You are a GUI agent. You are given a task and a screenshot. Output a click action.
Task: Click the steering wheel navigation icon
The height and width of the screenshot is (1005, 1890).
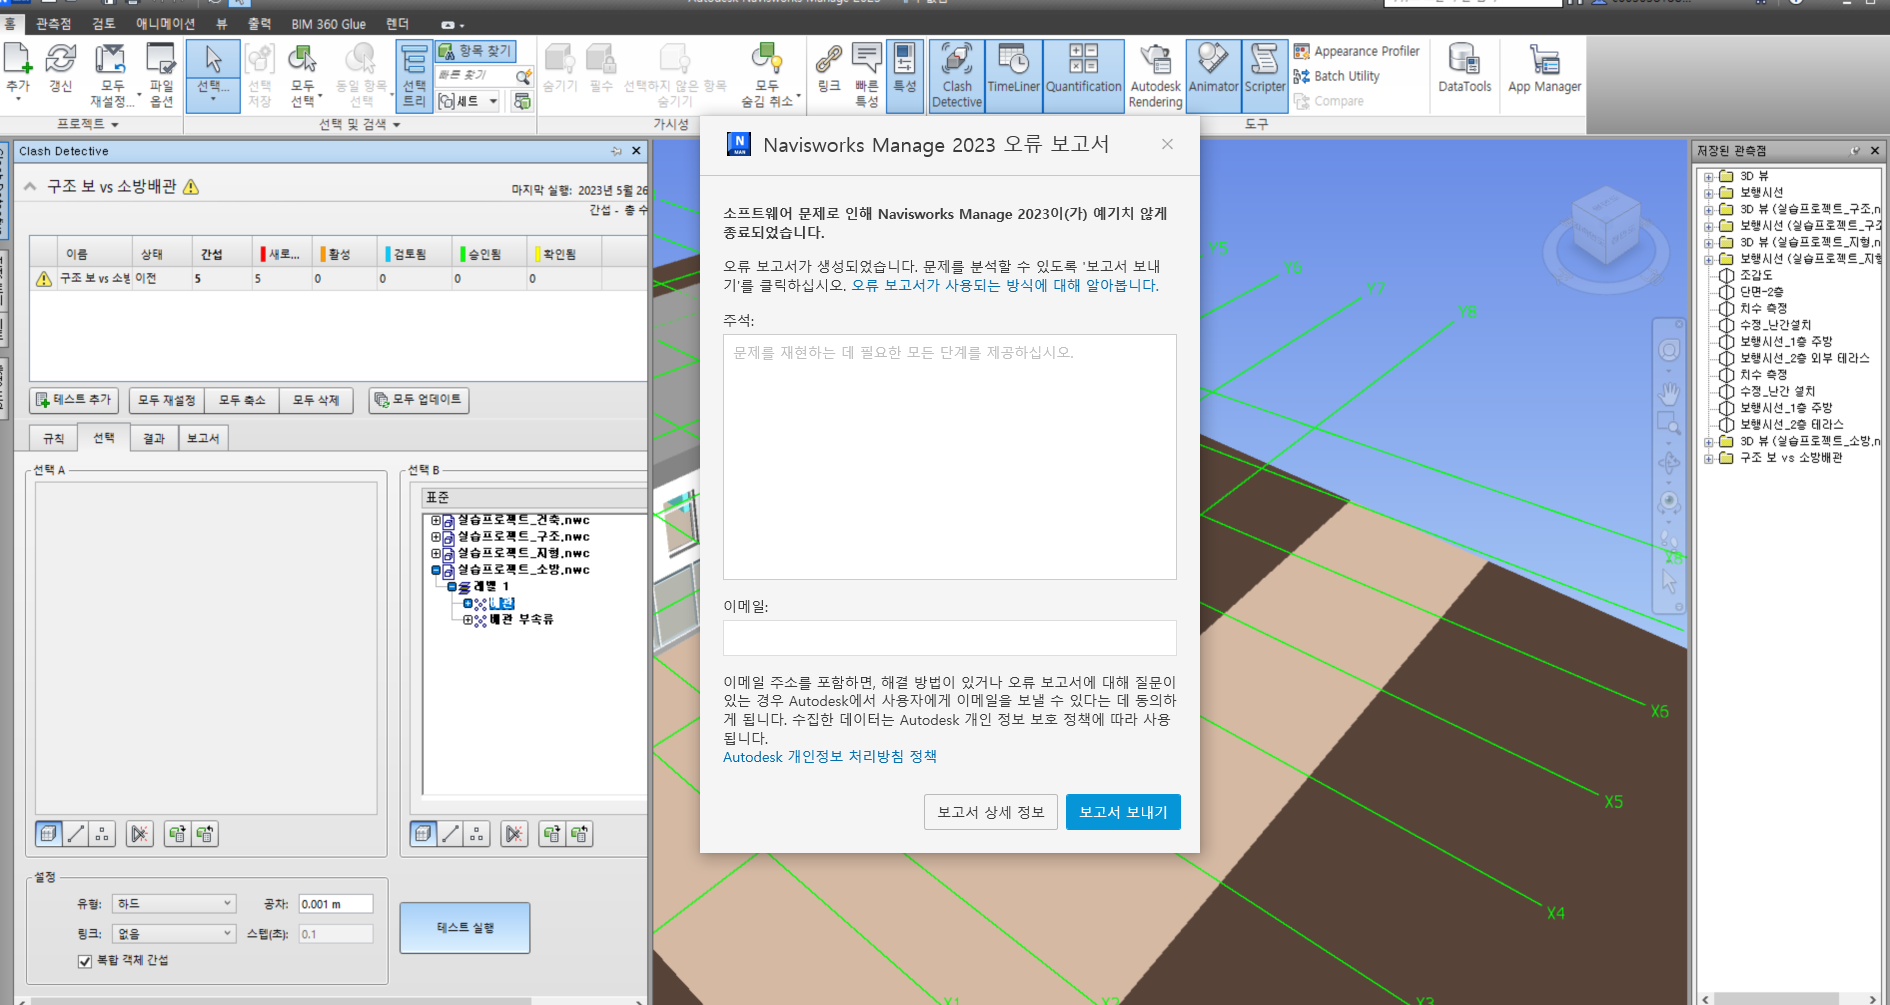tap(1668, 350)
